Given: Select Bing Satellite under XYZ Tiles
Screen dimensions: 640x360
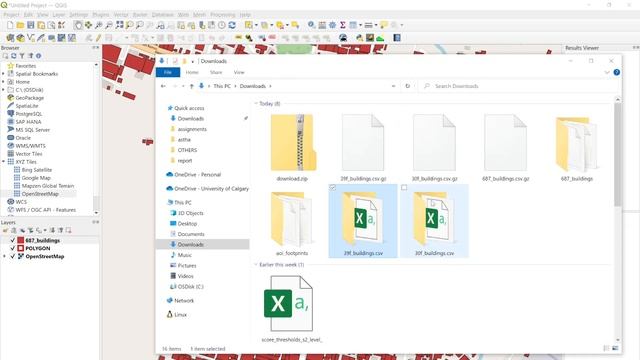Looking at the screenshot, I should point(37,170).
